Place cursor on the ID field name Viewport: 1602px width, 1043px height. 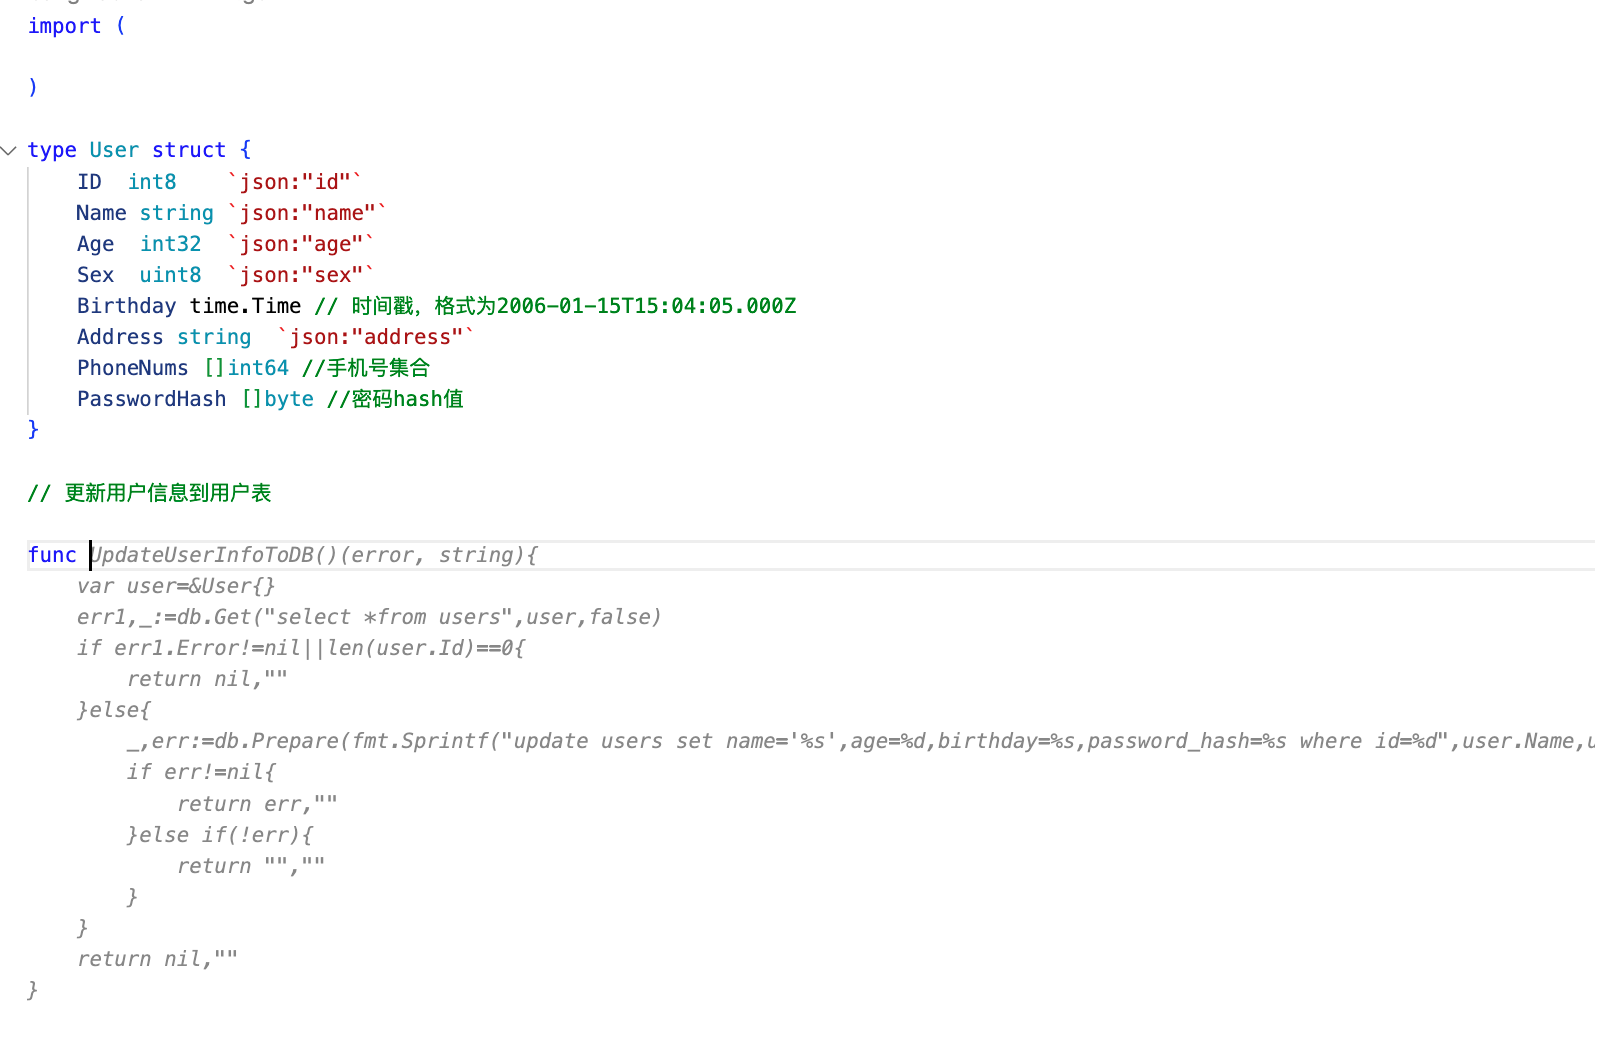(x=89, y=182)
